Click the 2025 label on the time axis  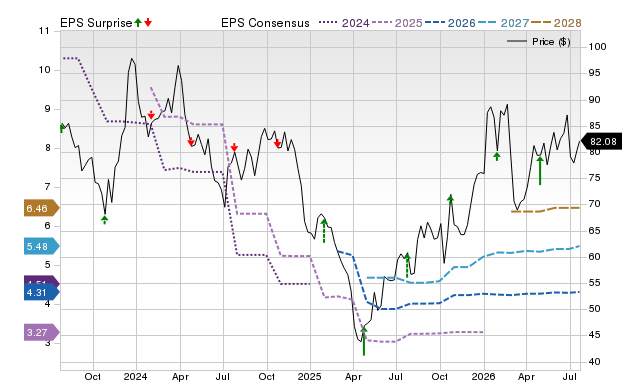309,376
